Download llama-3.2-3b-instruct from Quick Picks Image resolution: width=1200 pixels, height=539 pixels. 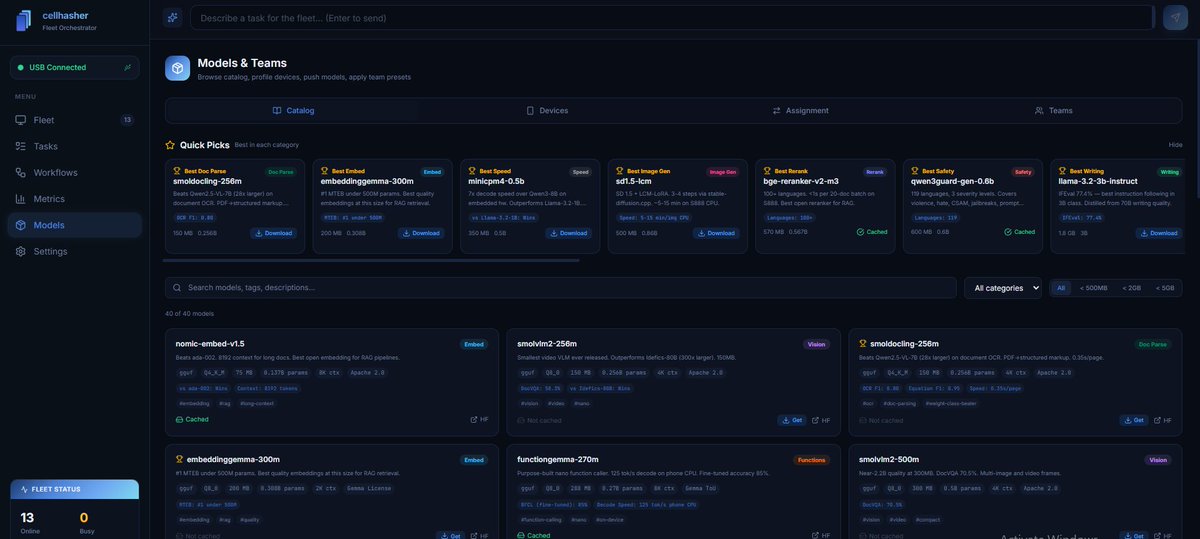point(1158,233)
